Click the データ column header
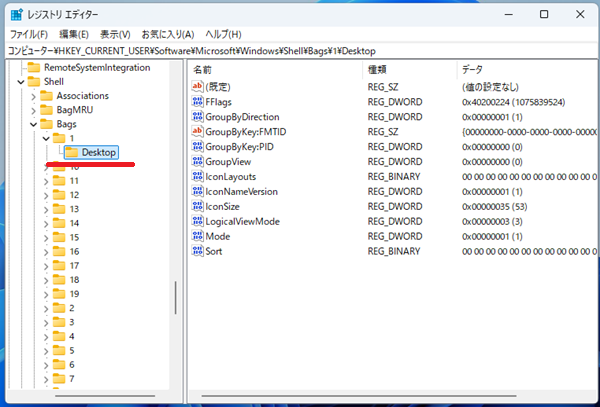This screenshot has height=407, width=600. click(x=527, y=70)
